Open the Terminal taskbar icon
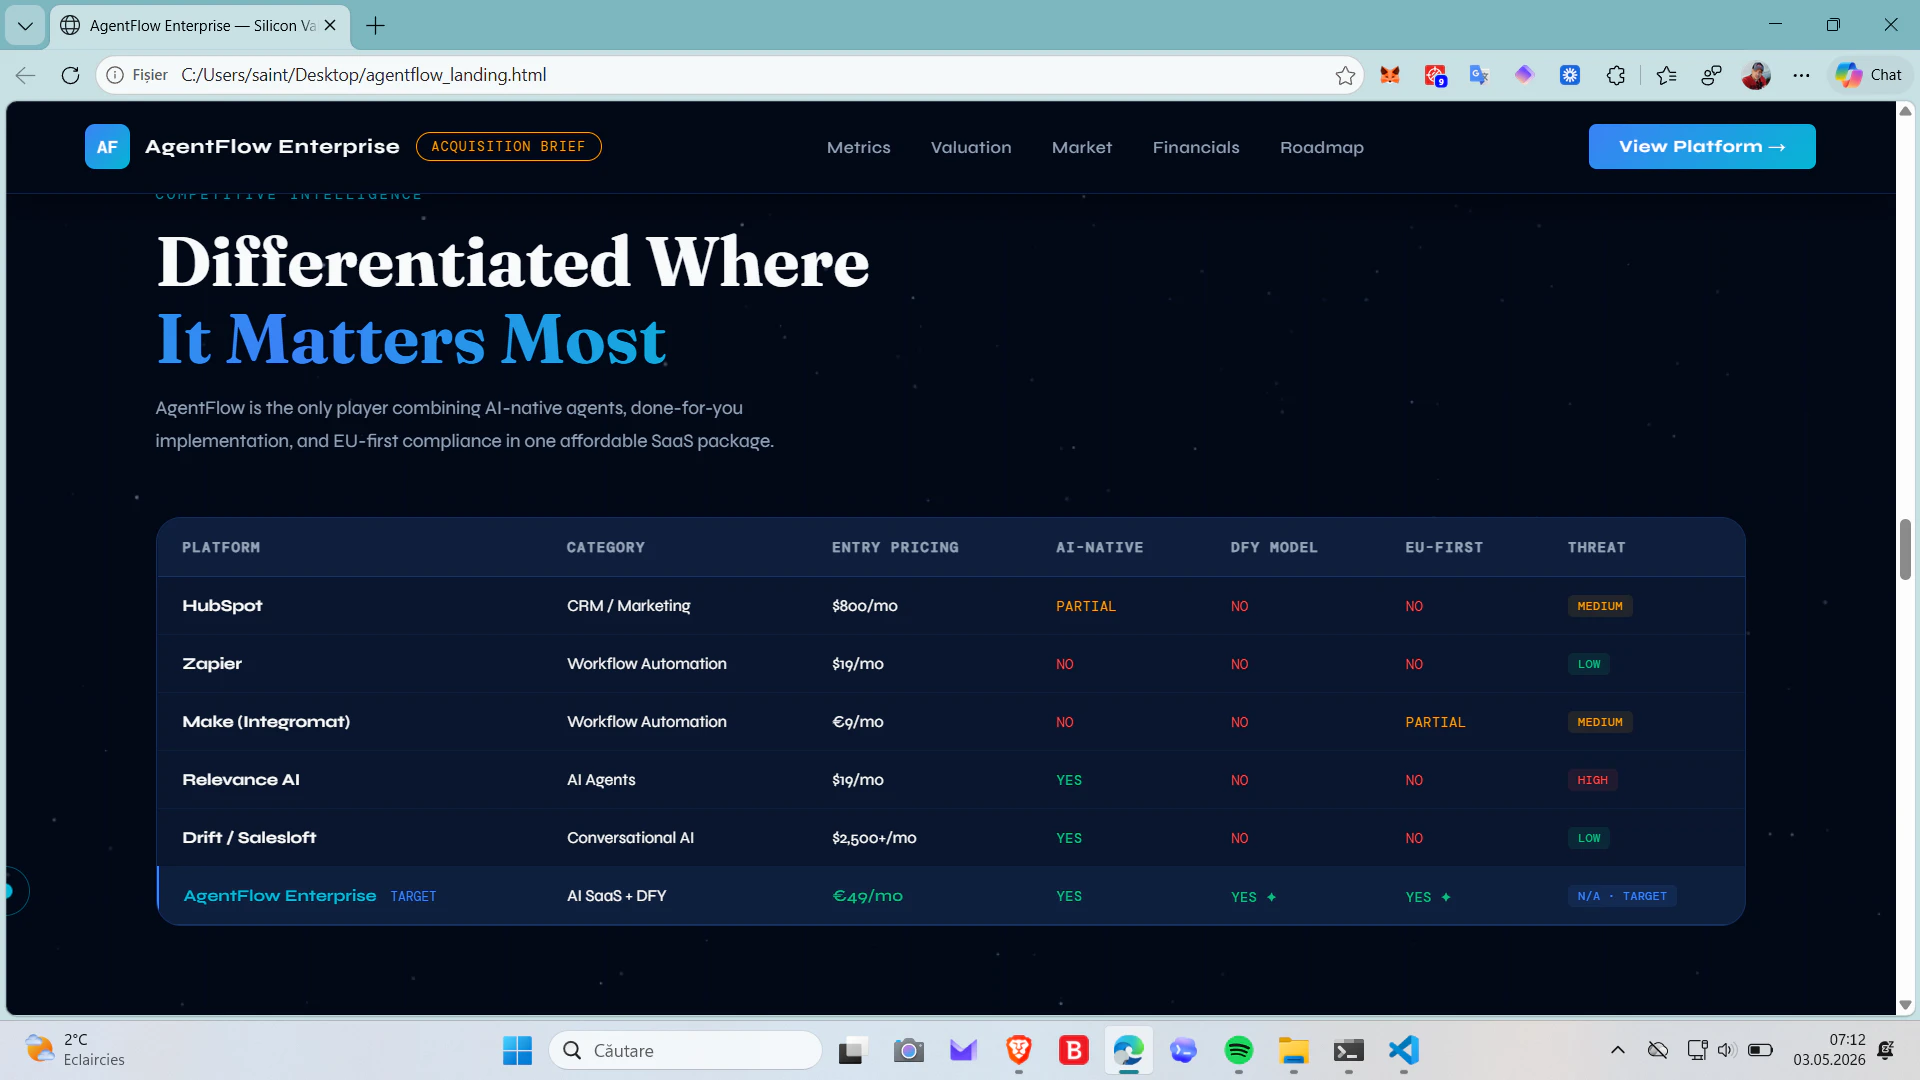Viewport: 1920px width, 1080px height. [x=1348, y=1050]
